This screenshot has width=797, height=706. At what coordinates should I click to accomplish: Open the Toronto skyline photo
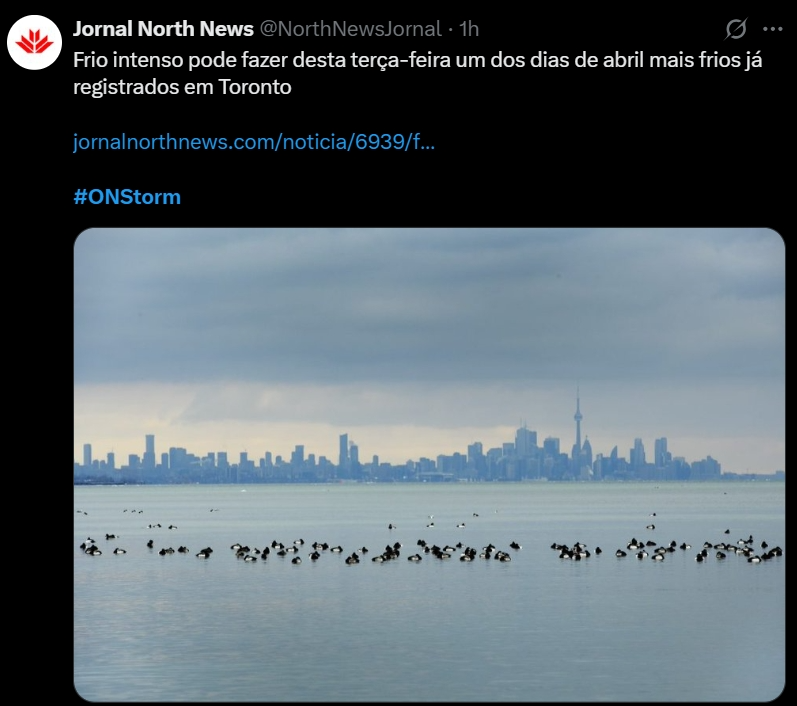[x=429, y=465]
